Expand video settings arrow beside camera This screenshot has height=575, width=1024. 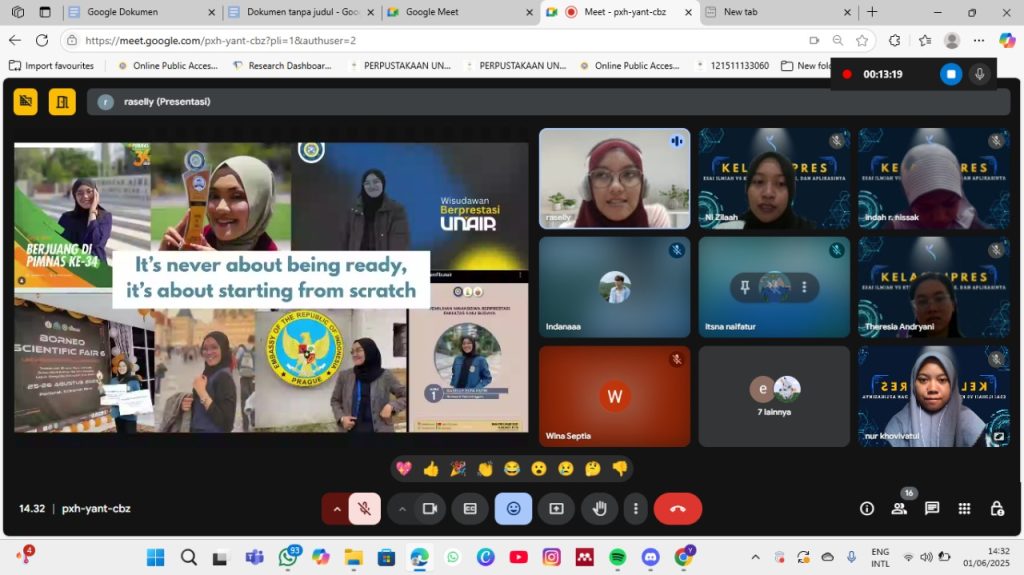click(x=402, y=509)
